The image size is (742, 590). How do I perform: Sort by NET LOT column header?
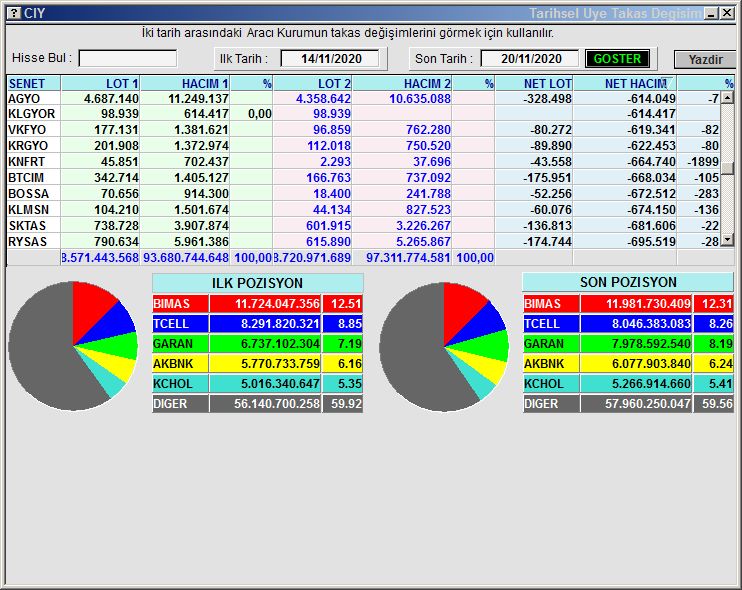(x=534, y=84)
